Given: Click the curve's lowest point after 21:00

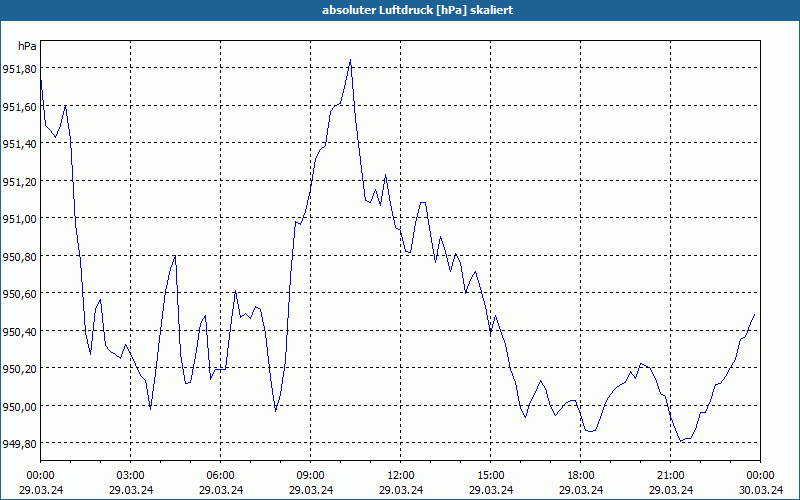Looking at the screenshot, I should [x=680, y=441].
